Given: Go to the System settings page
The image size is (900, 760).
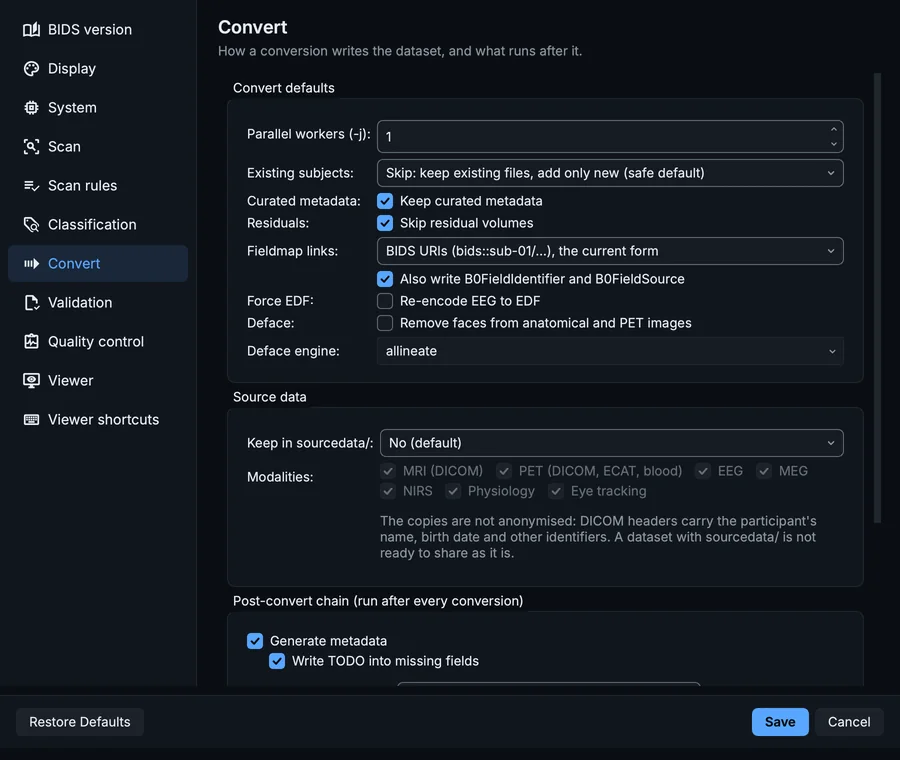Looking at the screenshot, I should pyautogui.click(x=98, y=107).
